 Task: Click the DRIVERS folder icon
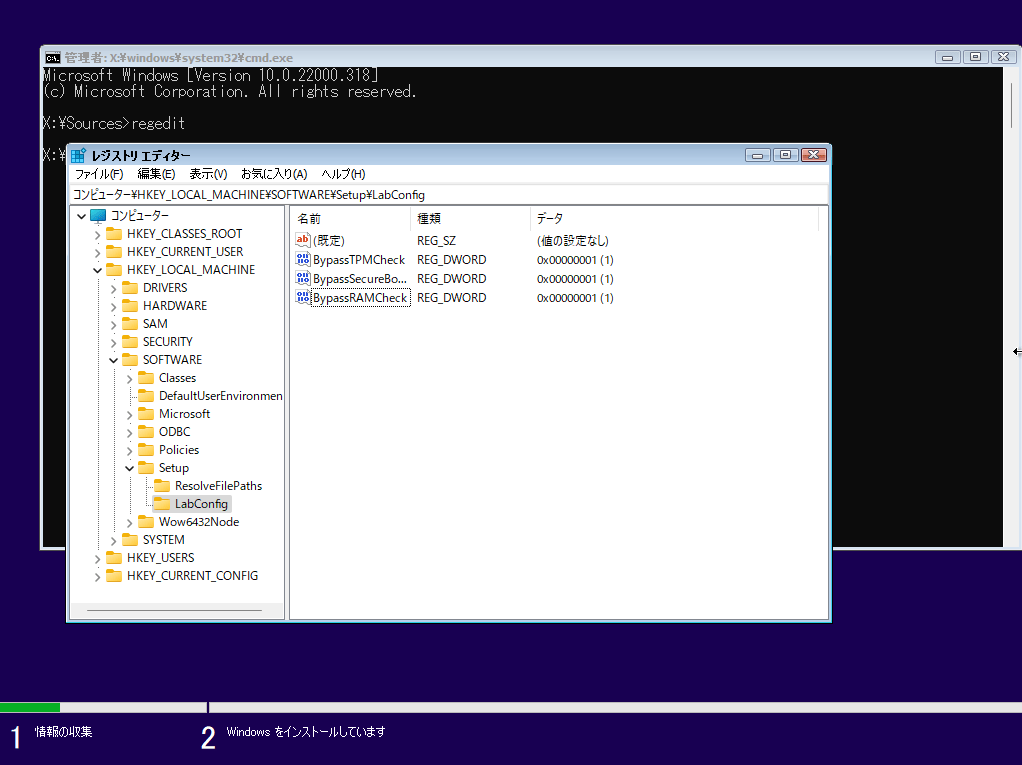click(x=130, y=287)
